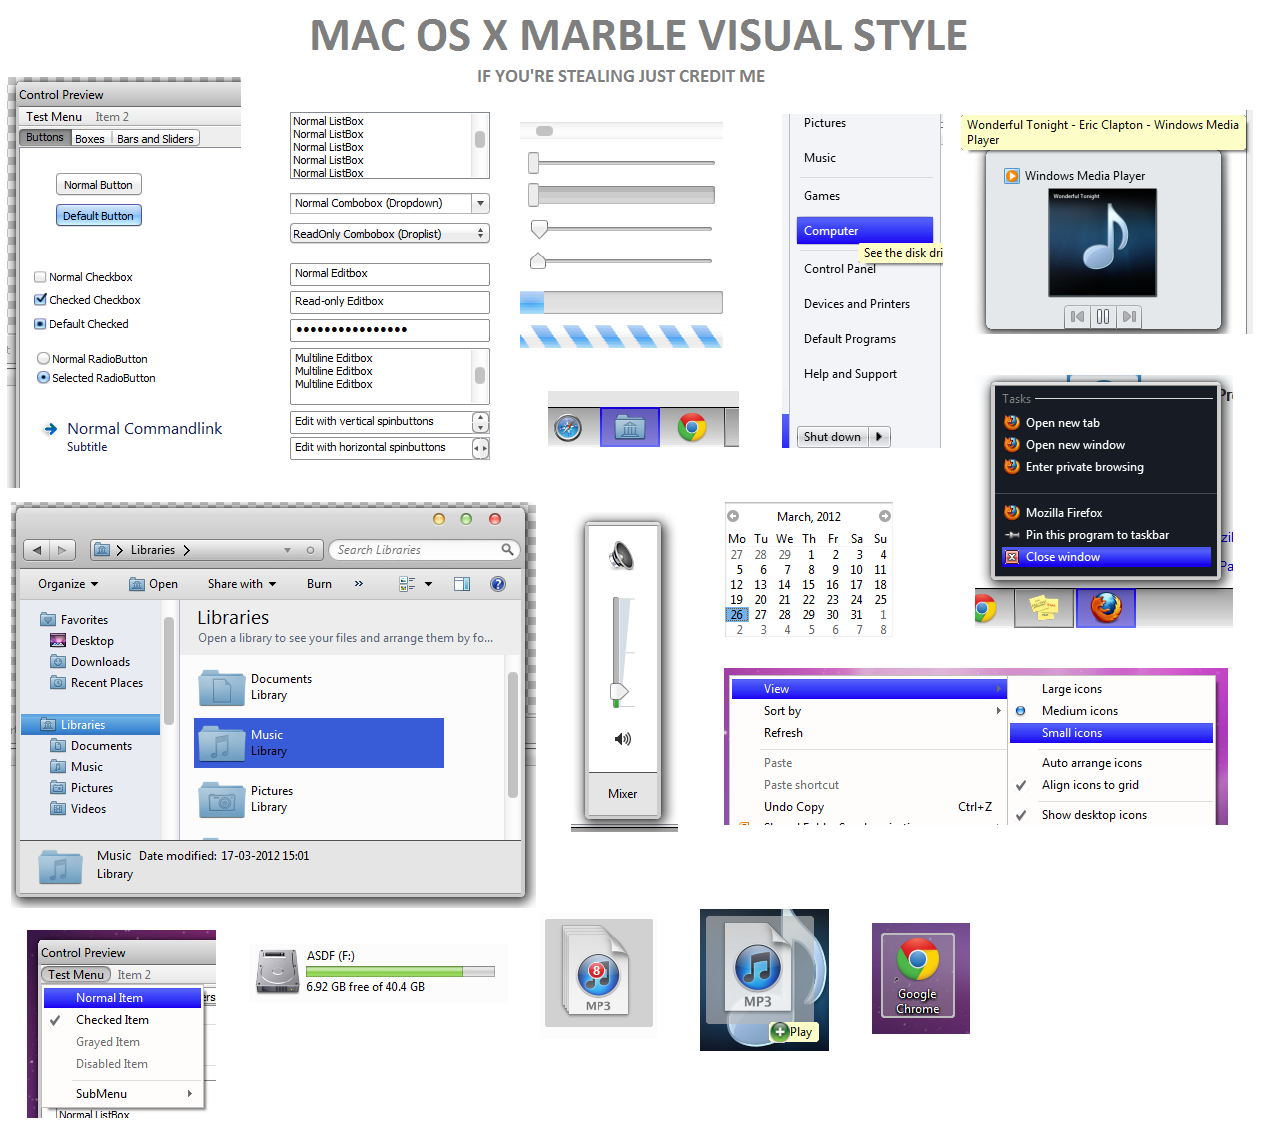Open Sticky Notes from the taskbar
Screen dimensions: 1262x1129
tap(1043, 607)
